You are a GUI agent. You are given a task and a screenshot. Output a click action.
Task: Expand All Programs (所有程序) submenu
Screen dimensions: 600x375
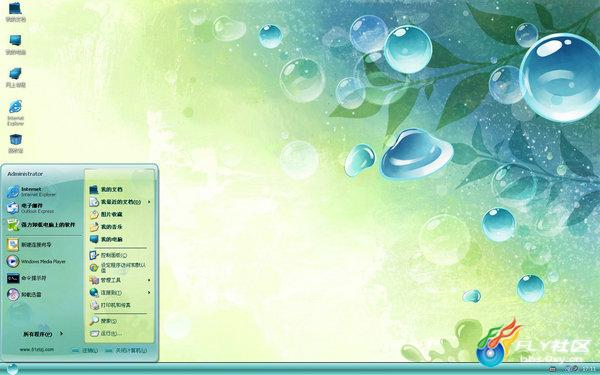point(43,334)
